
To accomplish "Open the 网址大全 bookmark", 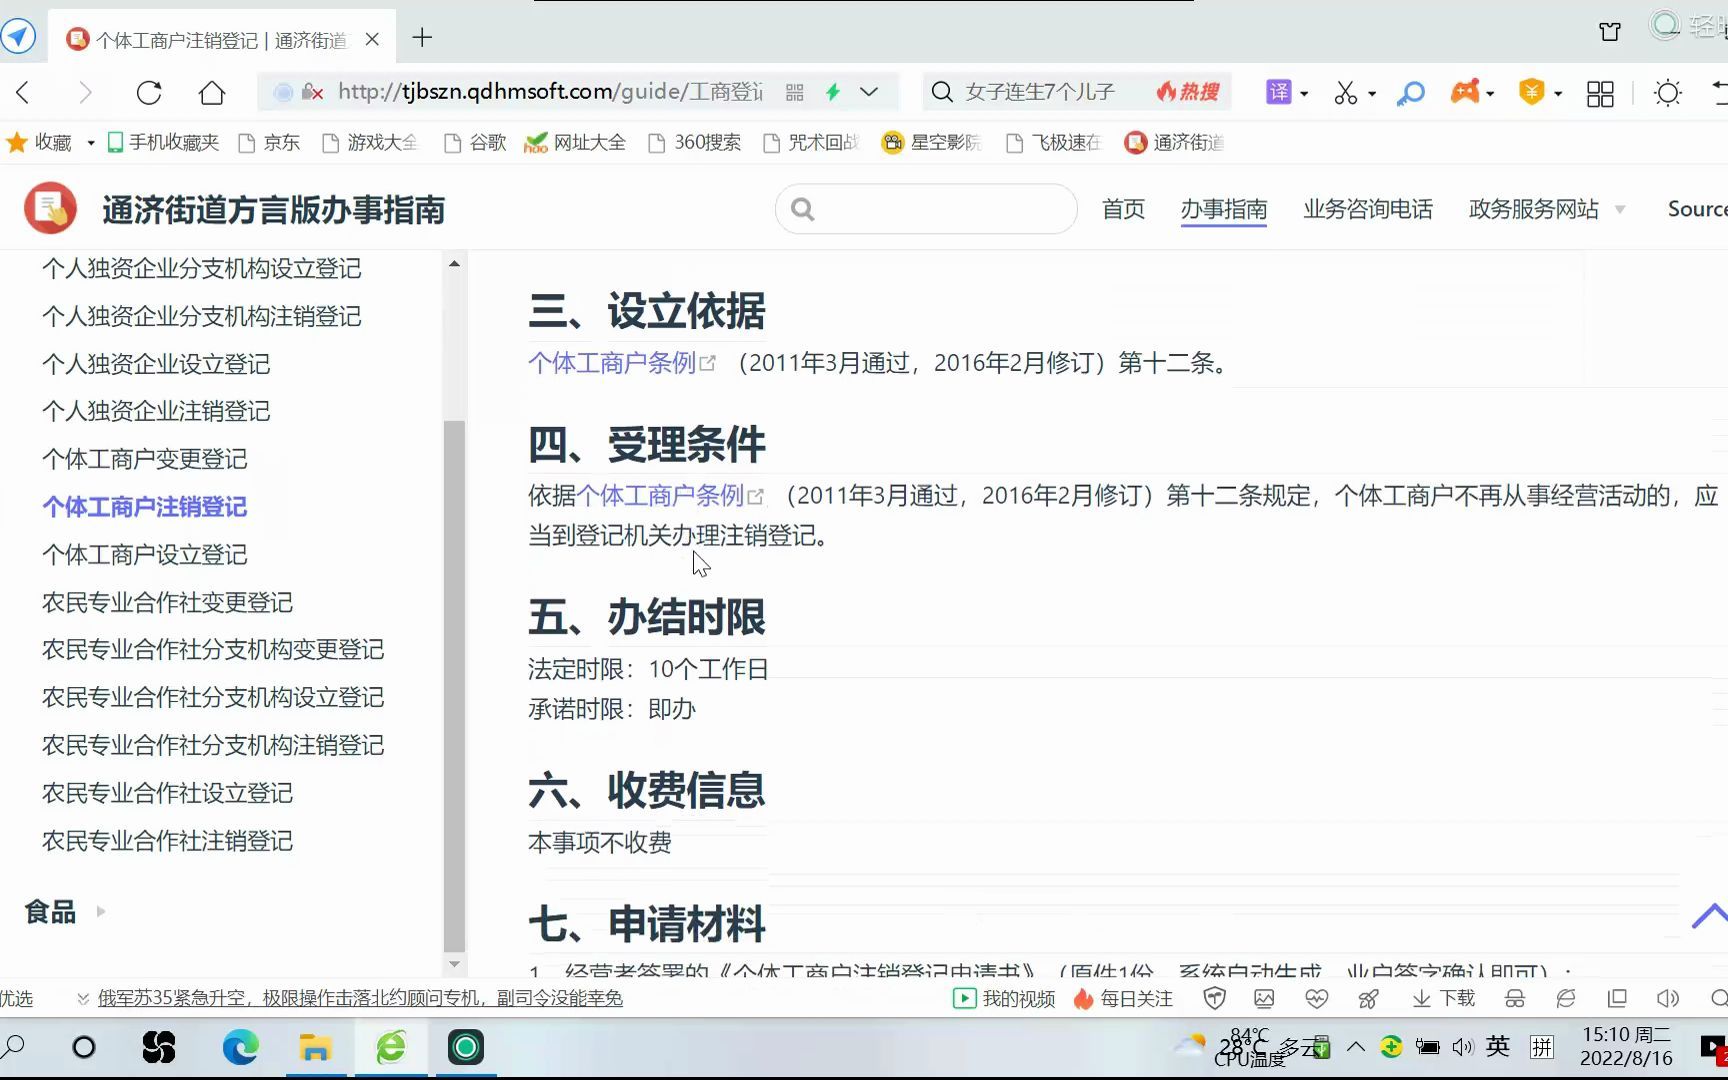I will [575, 143].
